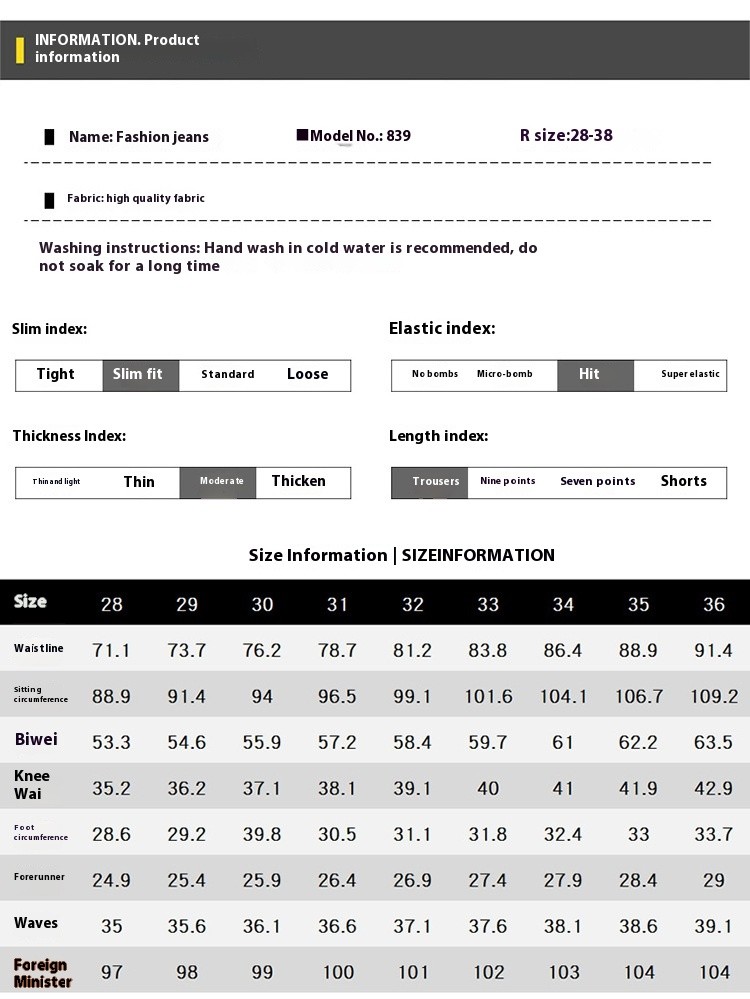Click the black square bullet beside Name
Screen dimensions: 750x999
point(49,137)
